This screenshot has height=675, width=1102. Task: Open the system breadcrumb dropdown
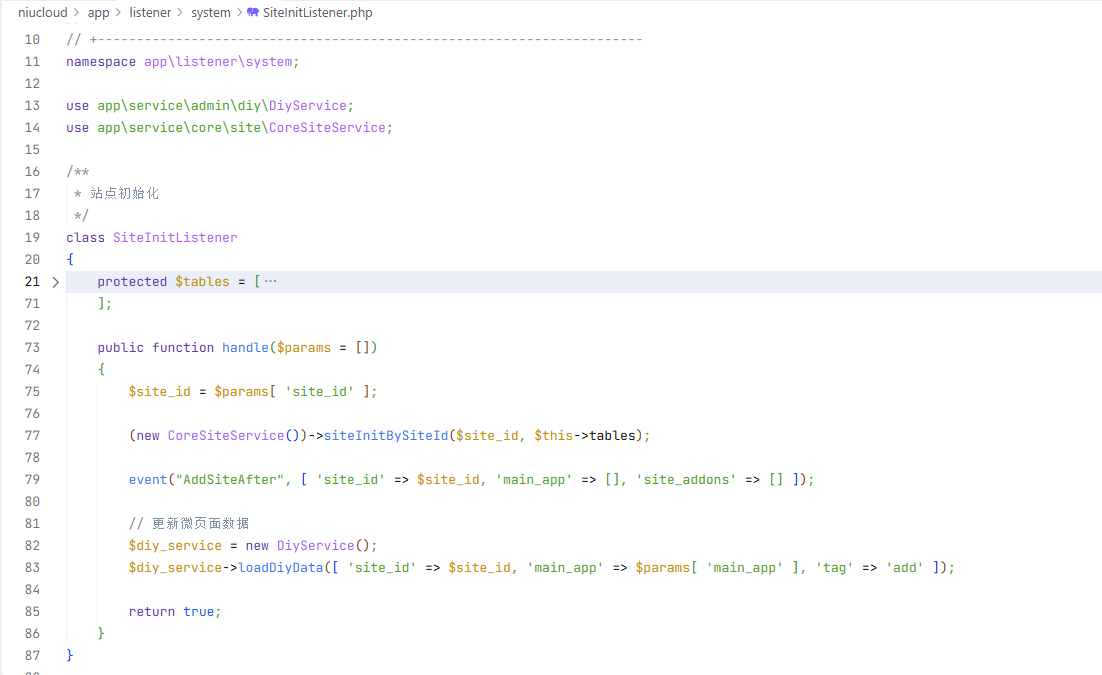210,13
